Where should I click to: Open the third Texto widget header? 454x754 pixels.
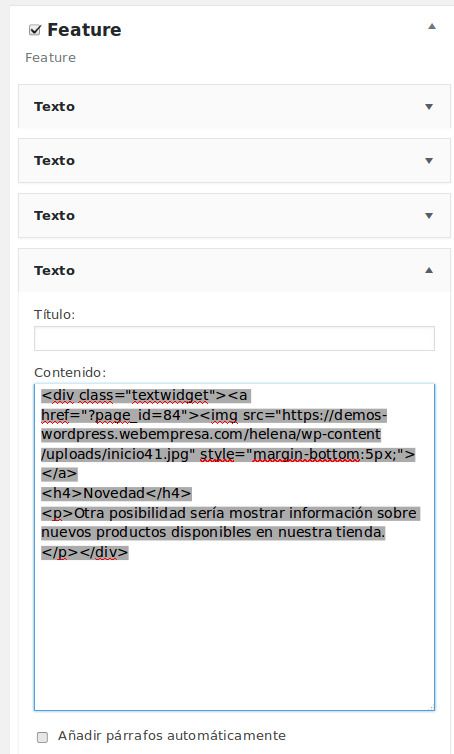tap(234, 215)
